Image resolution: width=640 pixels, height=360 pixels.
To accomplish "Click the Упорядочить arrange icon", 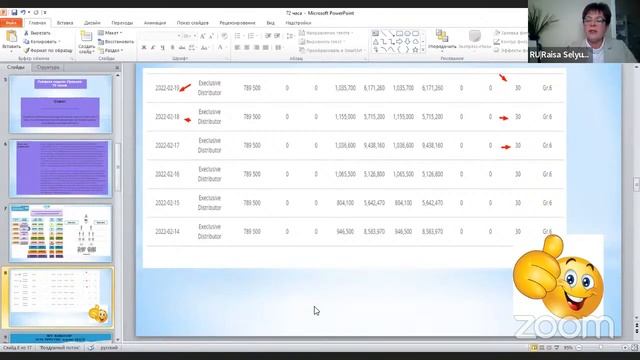I will click(x=442, y=37).
